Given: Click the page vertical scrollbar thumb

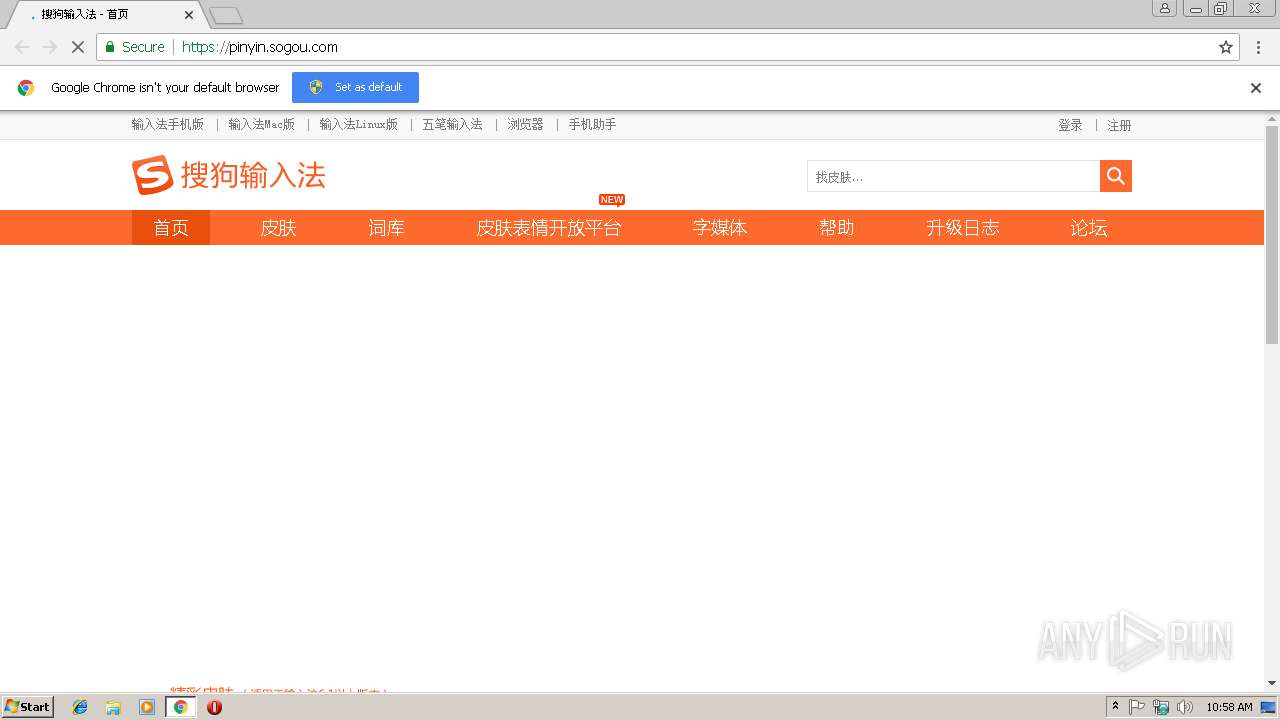Looking at the screenshot, I should tap(1272, 235).
